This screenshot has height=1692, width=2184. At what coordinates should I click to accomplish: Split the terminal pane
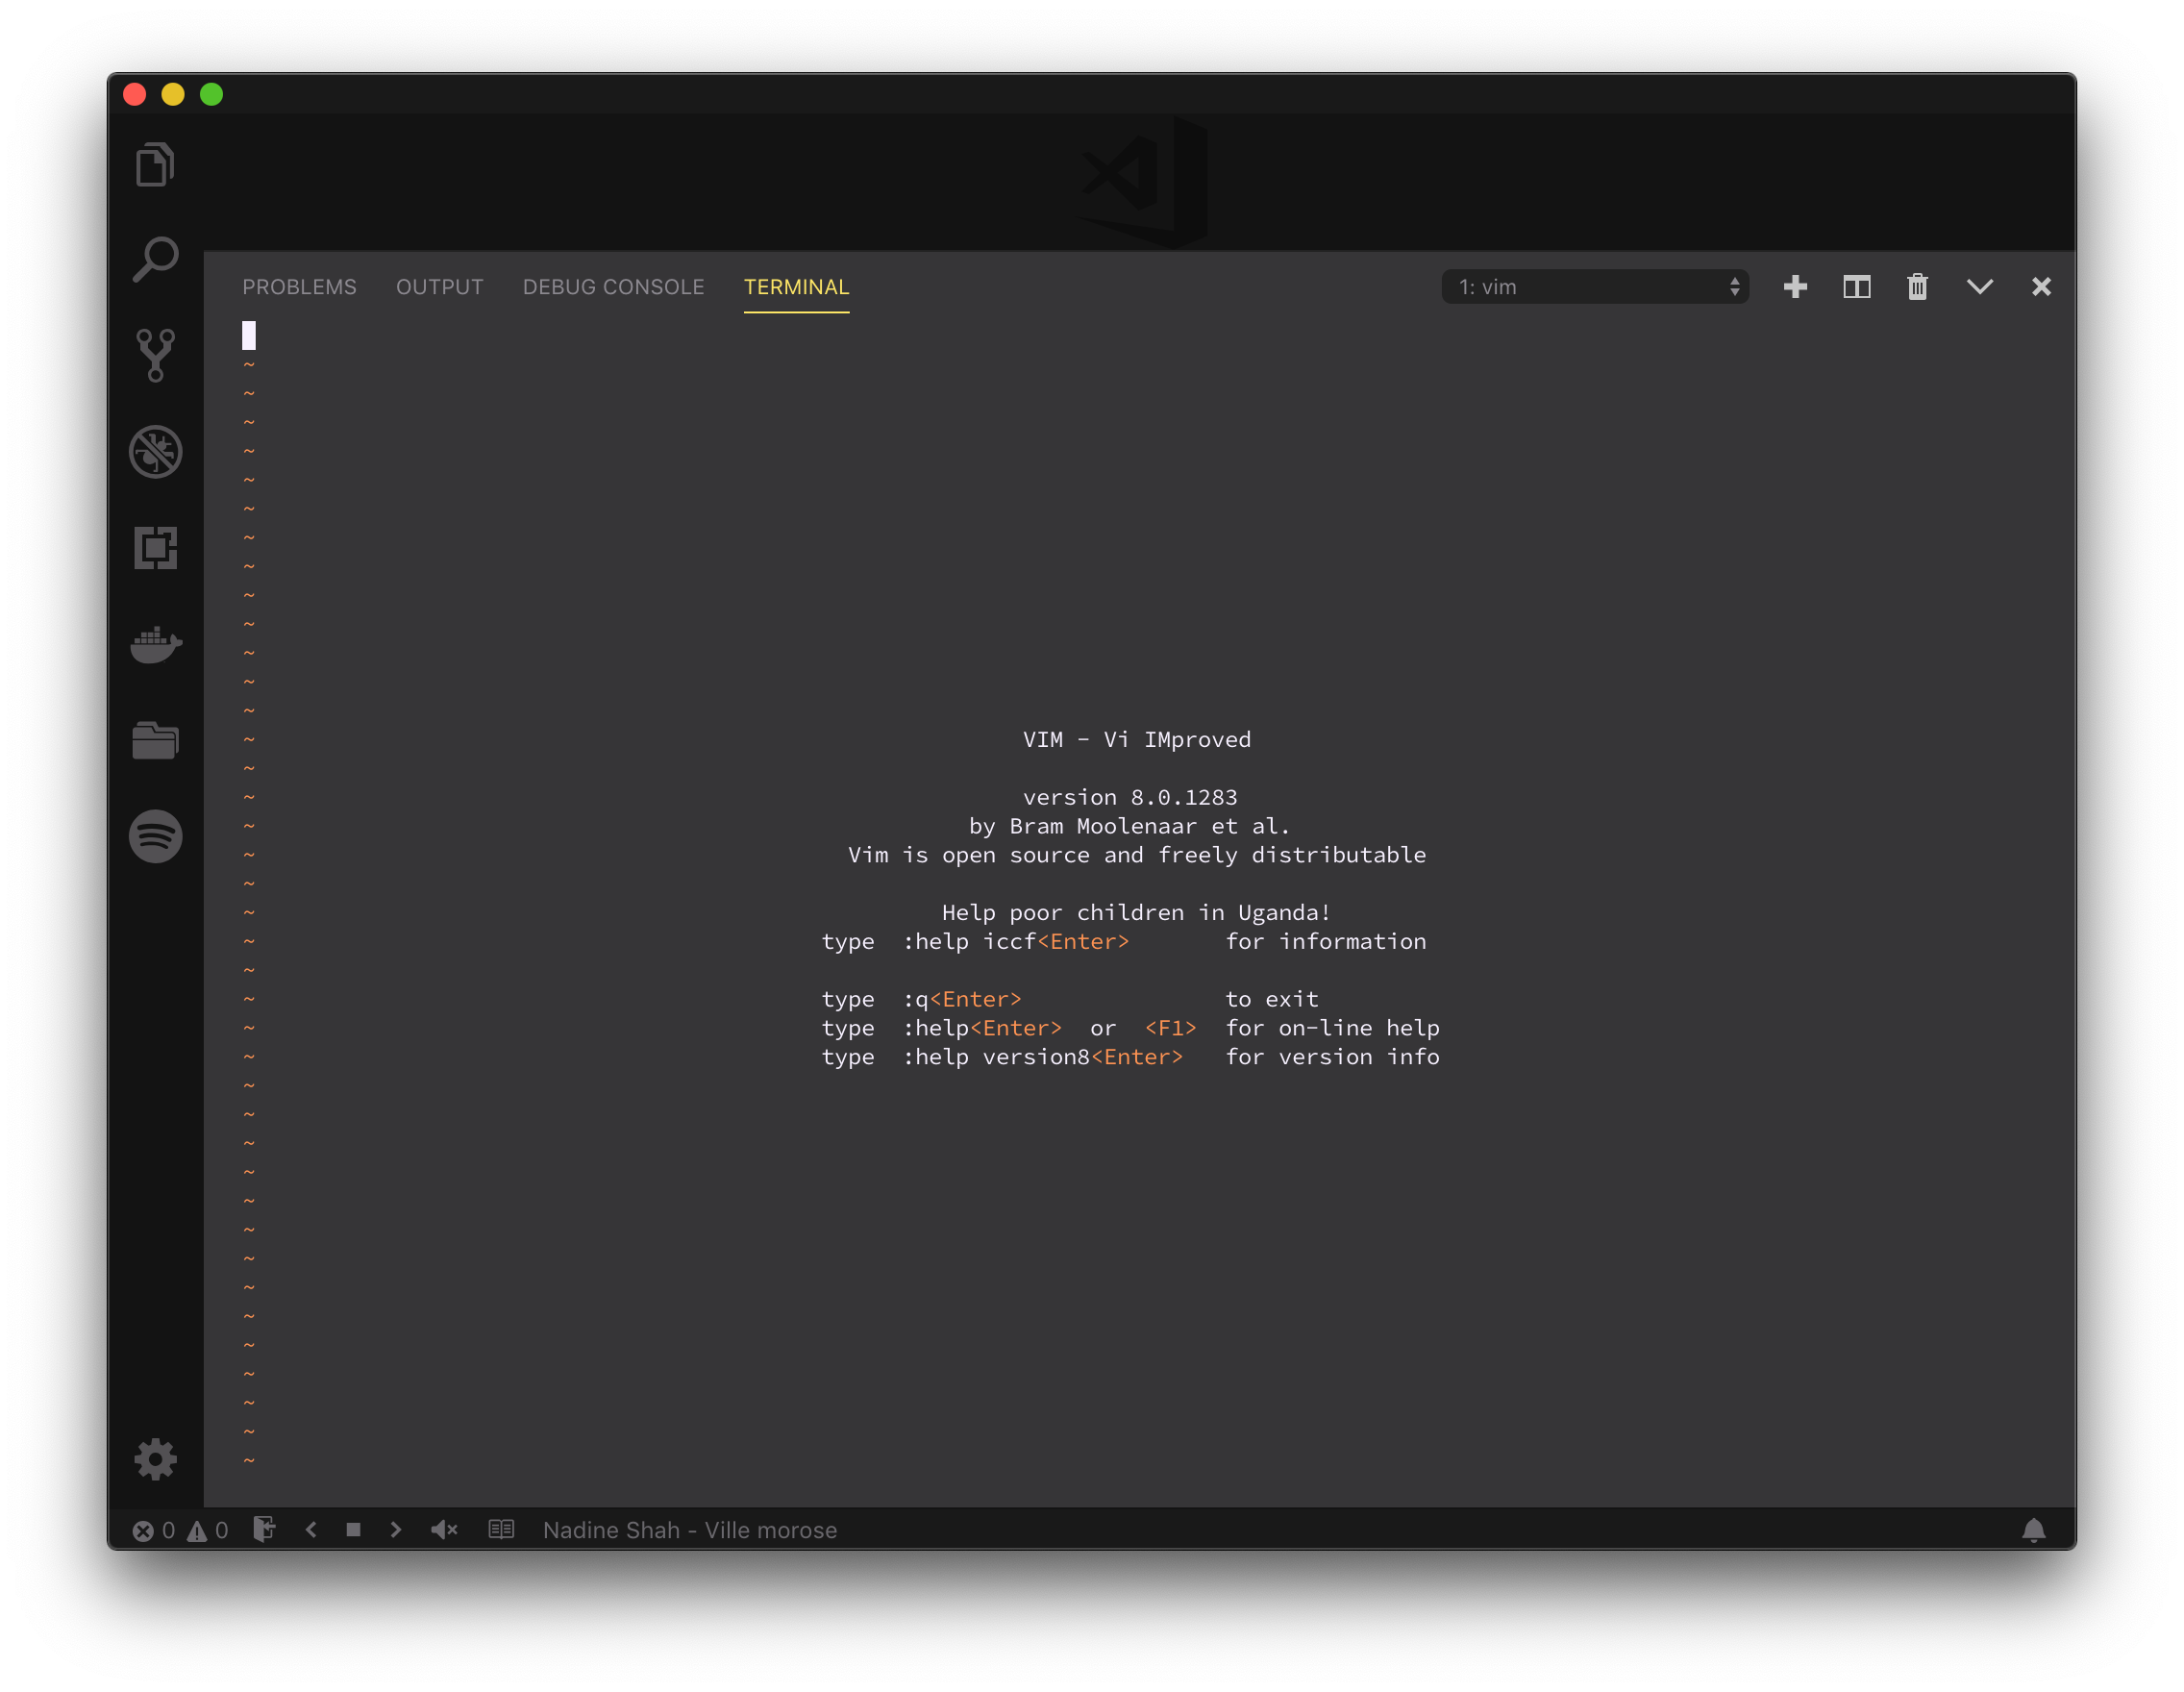point(1856,287)
